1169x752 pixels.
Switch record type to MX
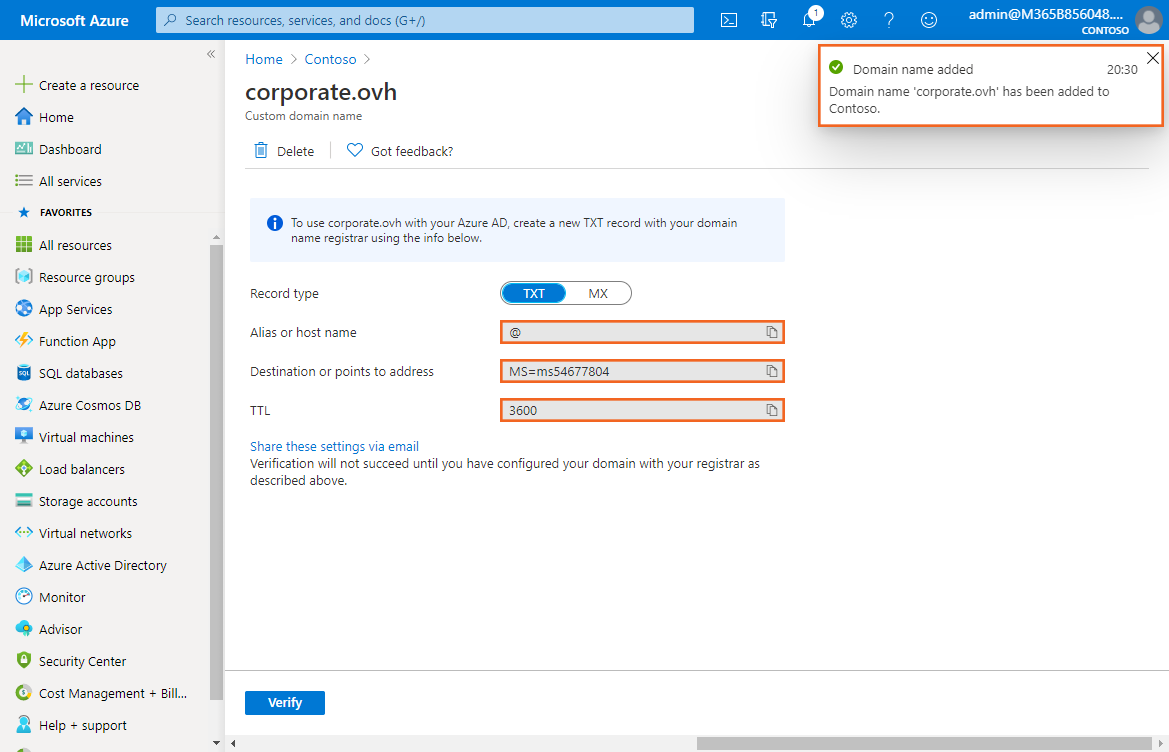[598, 293]
